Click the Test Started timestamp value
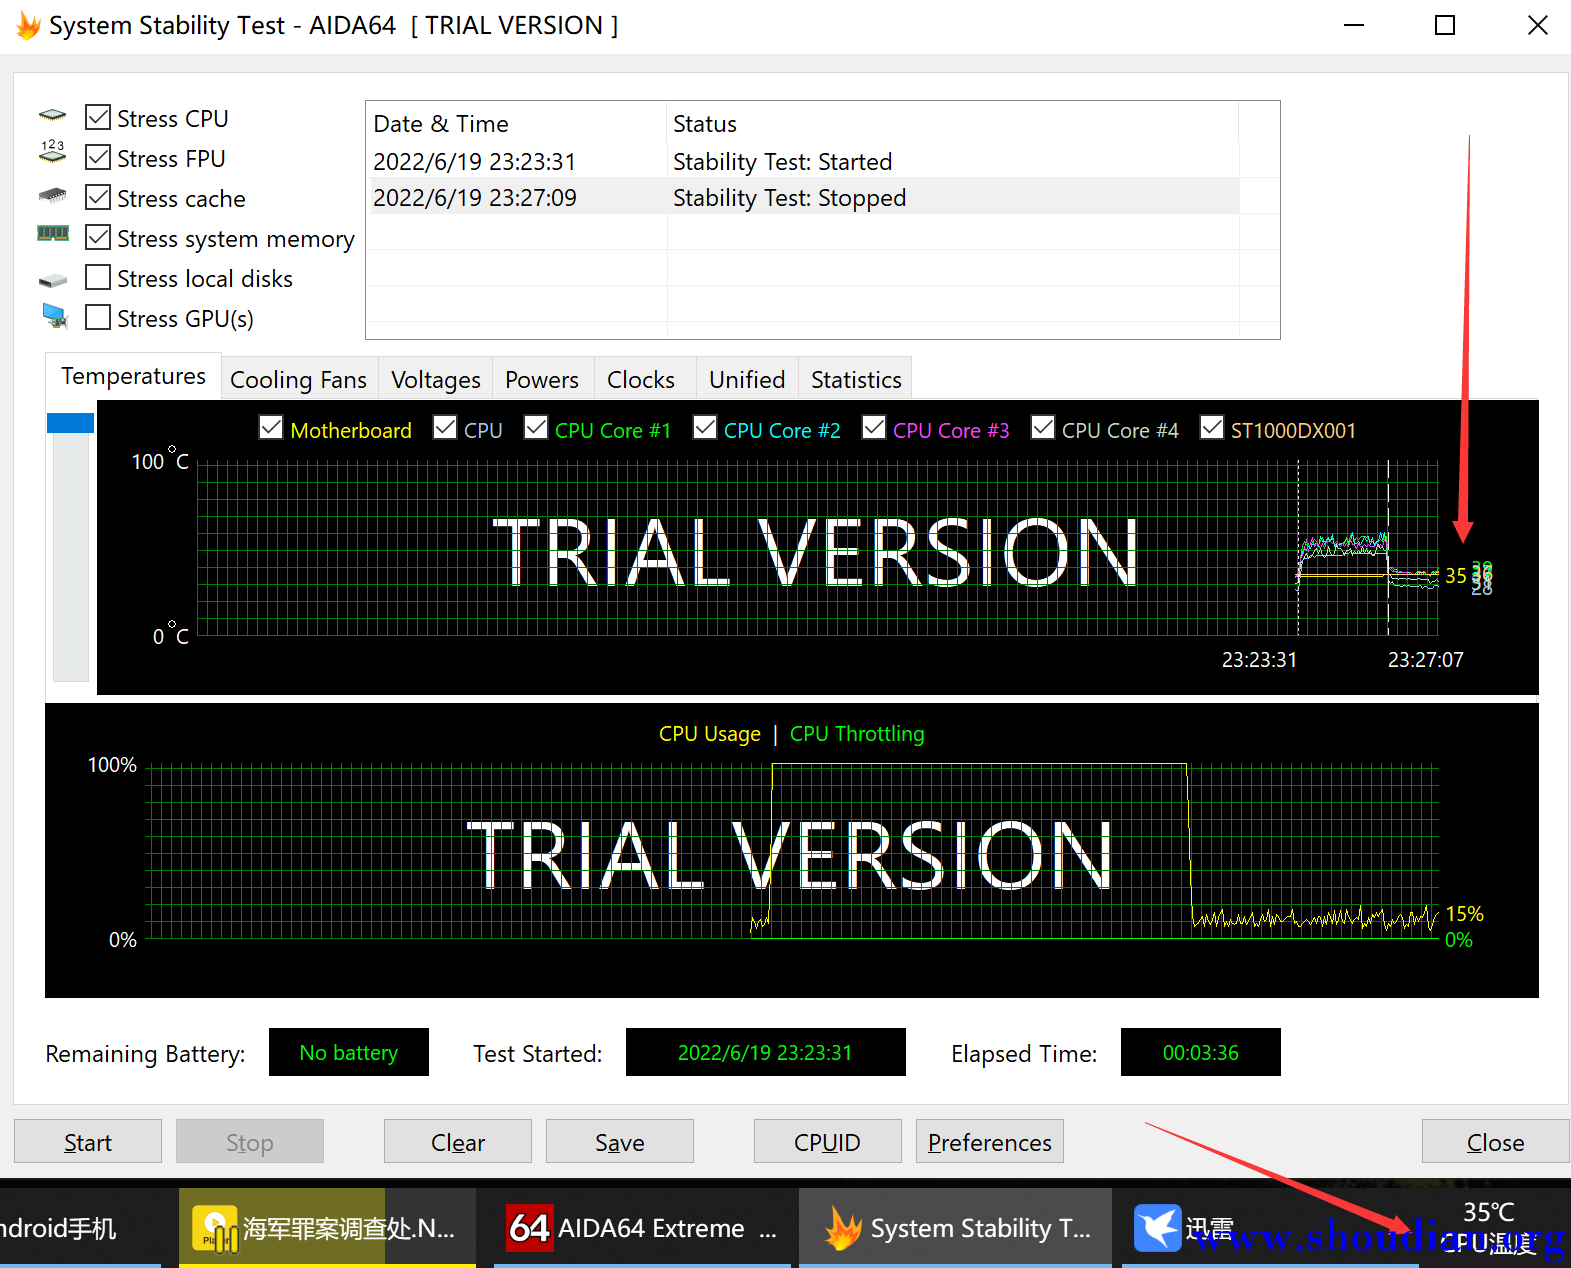 [x=766, y=1052]
